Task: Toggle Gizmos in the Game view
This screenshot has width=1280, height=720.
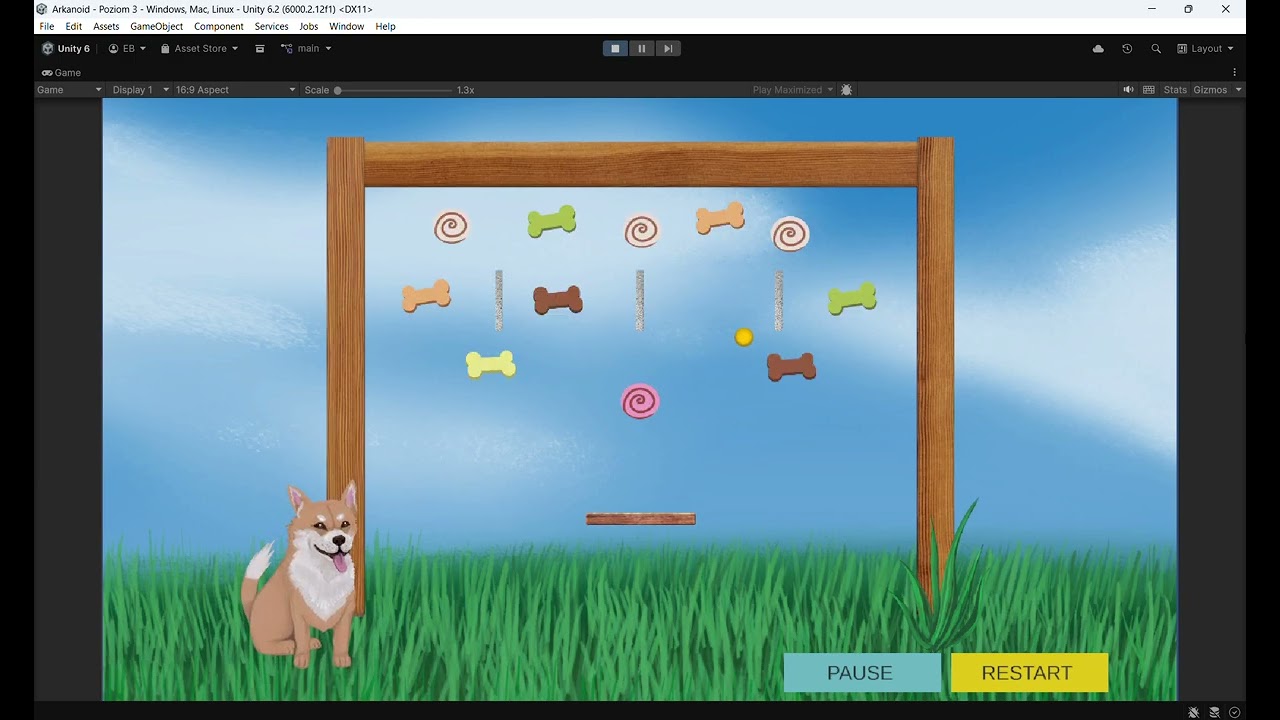Action: click(1210, 90)
